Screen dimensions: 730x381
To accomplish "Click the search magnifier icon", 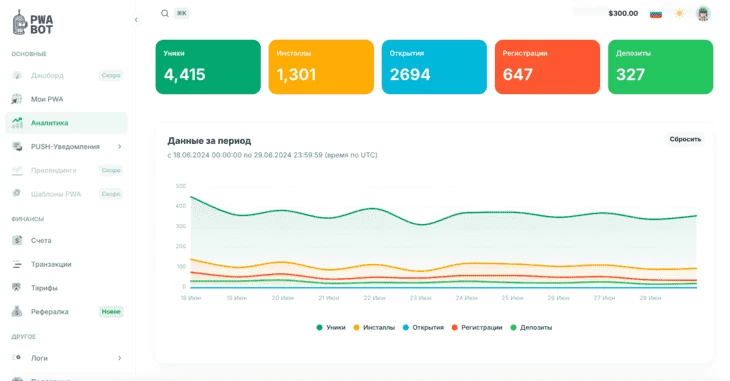I will [165, 14].
